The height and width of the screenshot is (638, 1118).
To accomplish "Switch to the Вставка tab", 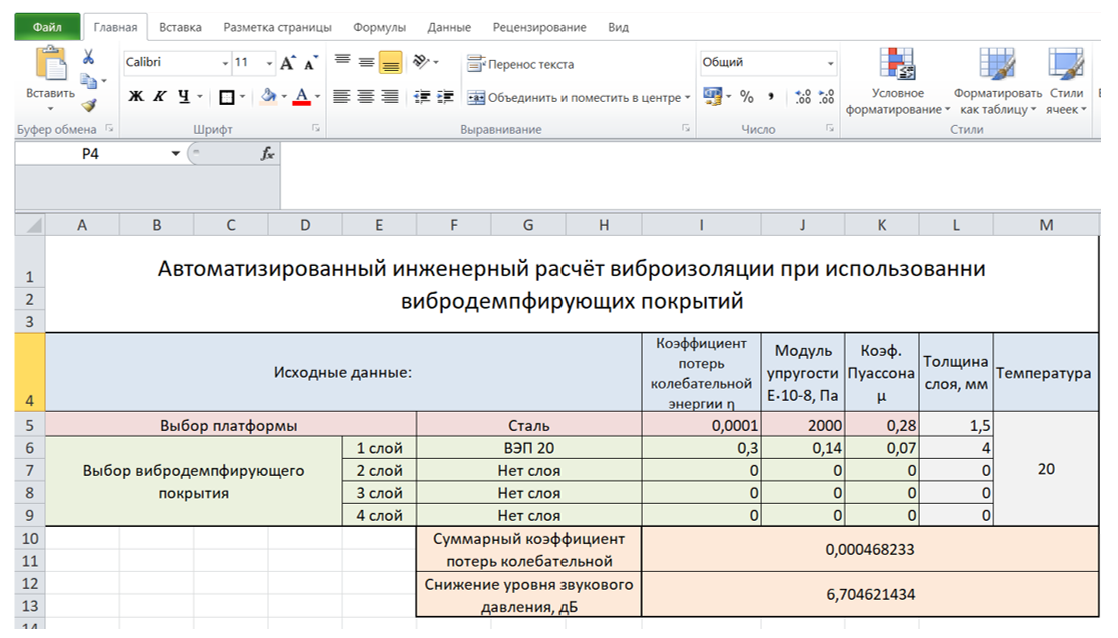I will coord(180,27).
